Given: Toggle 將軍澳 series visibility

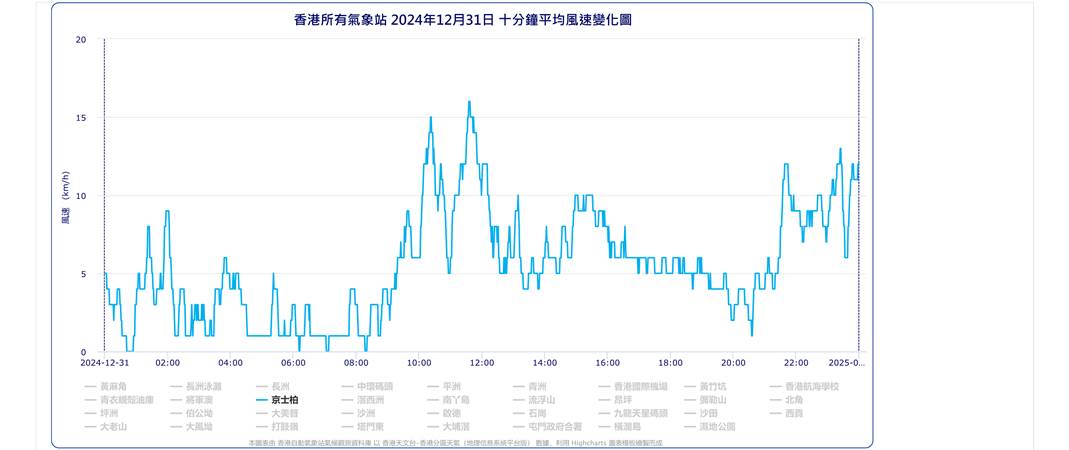Looking at the screenshot, I should click(198, 400).
